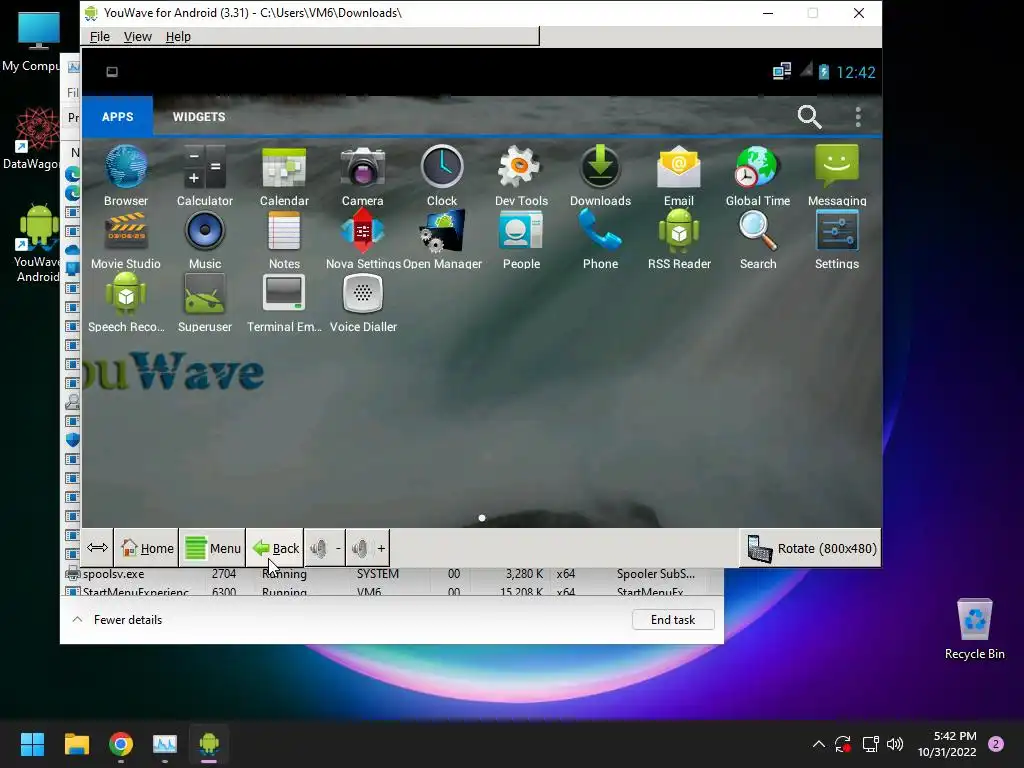The height and width of the screenshot is (768, 1024).
Task: Open the Superuser app
Action: pyautogui.click(x=204, y=302)
